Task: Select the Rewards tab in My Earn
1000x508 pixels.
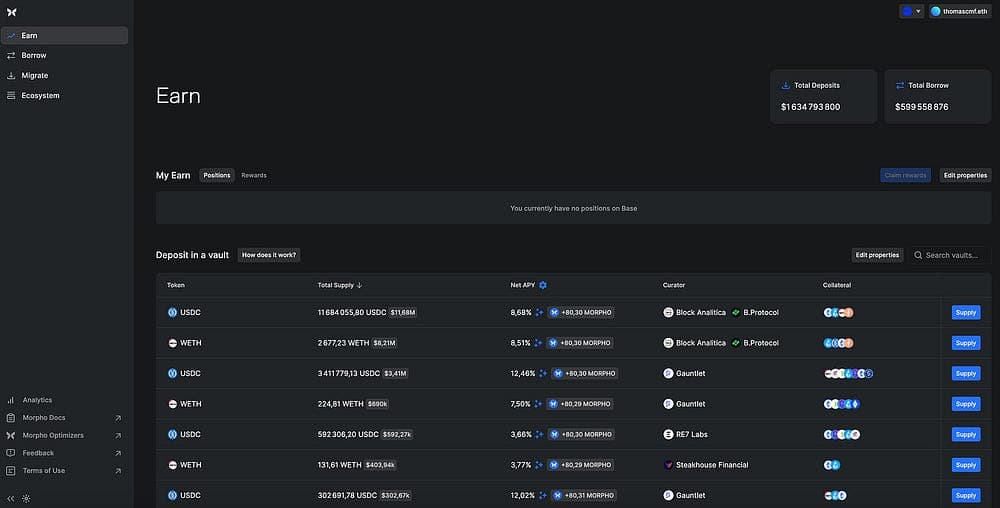Action: coord(254,175)
